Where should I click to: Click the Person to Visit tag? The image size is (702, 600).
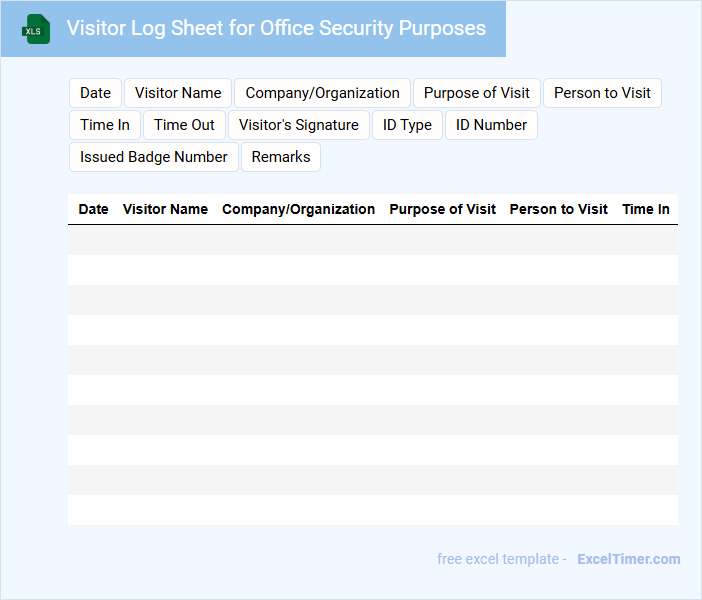pos(602,93)
